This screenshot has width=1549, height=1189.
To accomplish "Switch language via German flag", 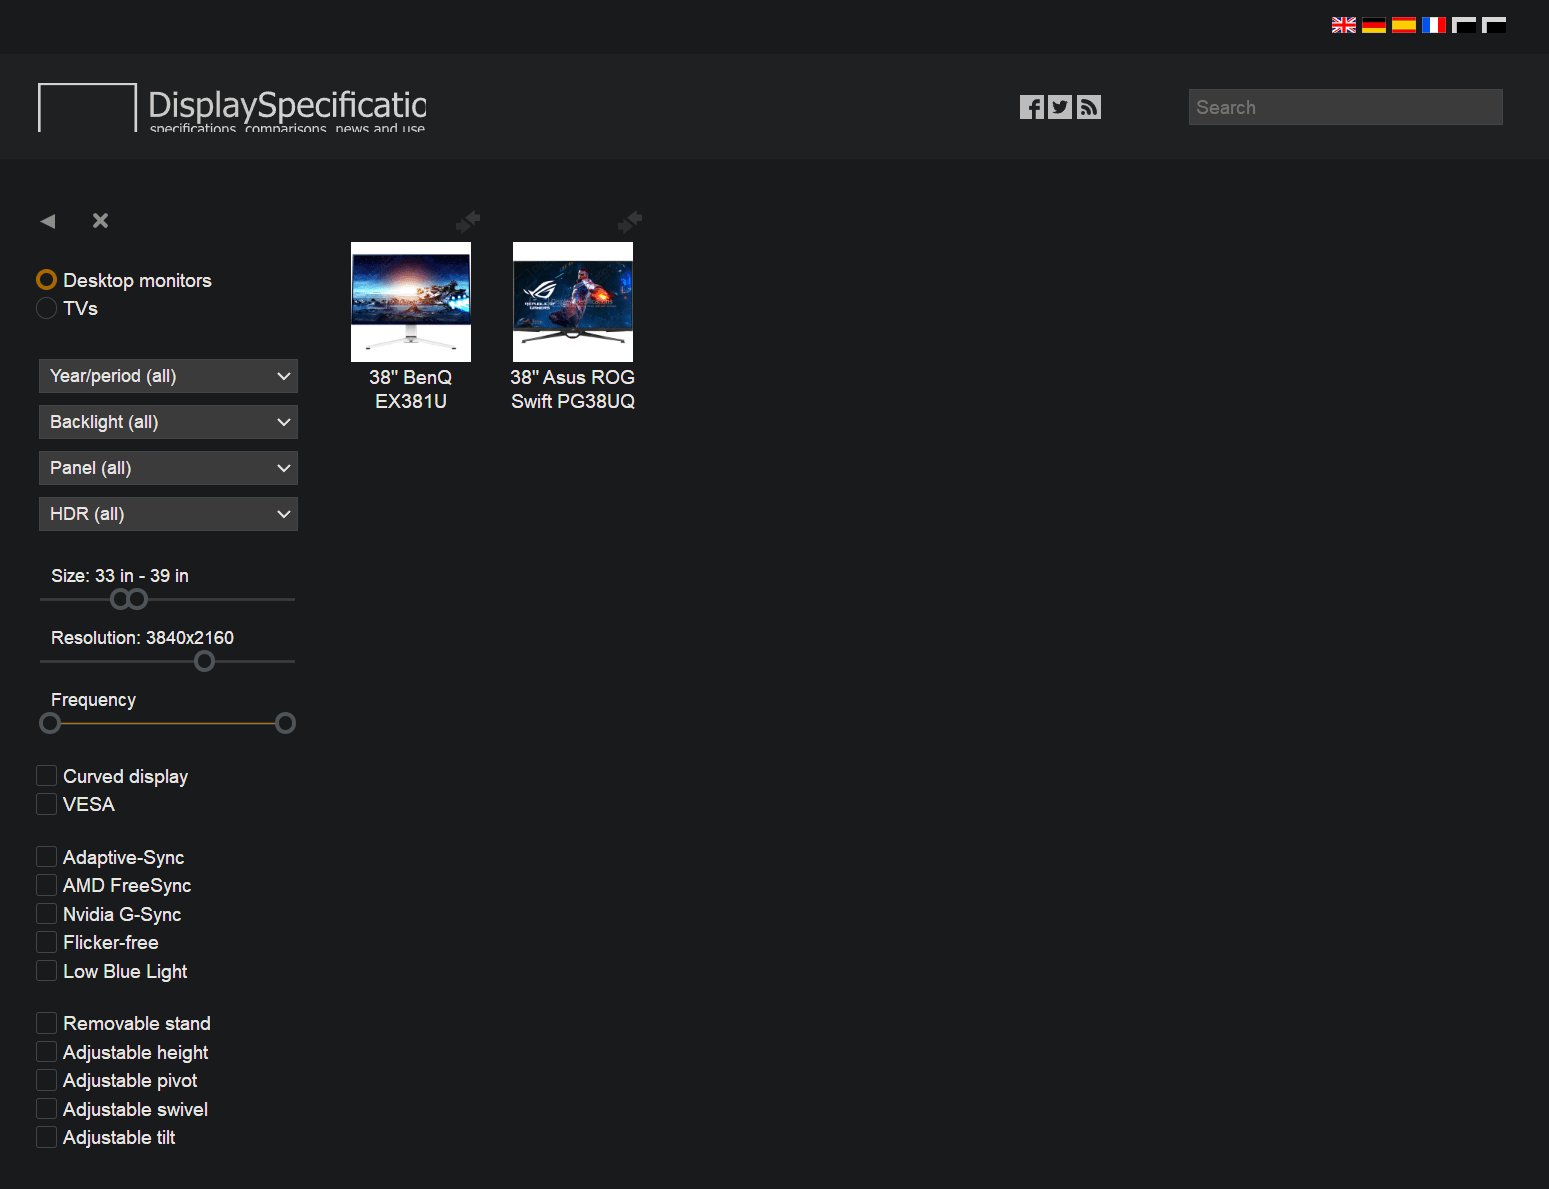I will [x=1373, y=25].
